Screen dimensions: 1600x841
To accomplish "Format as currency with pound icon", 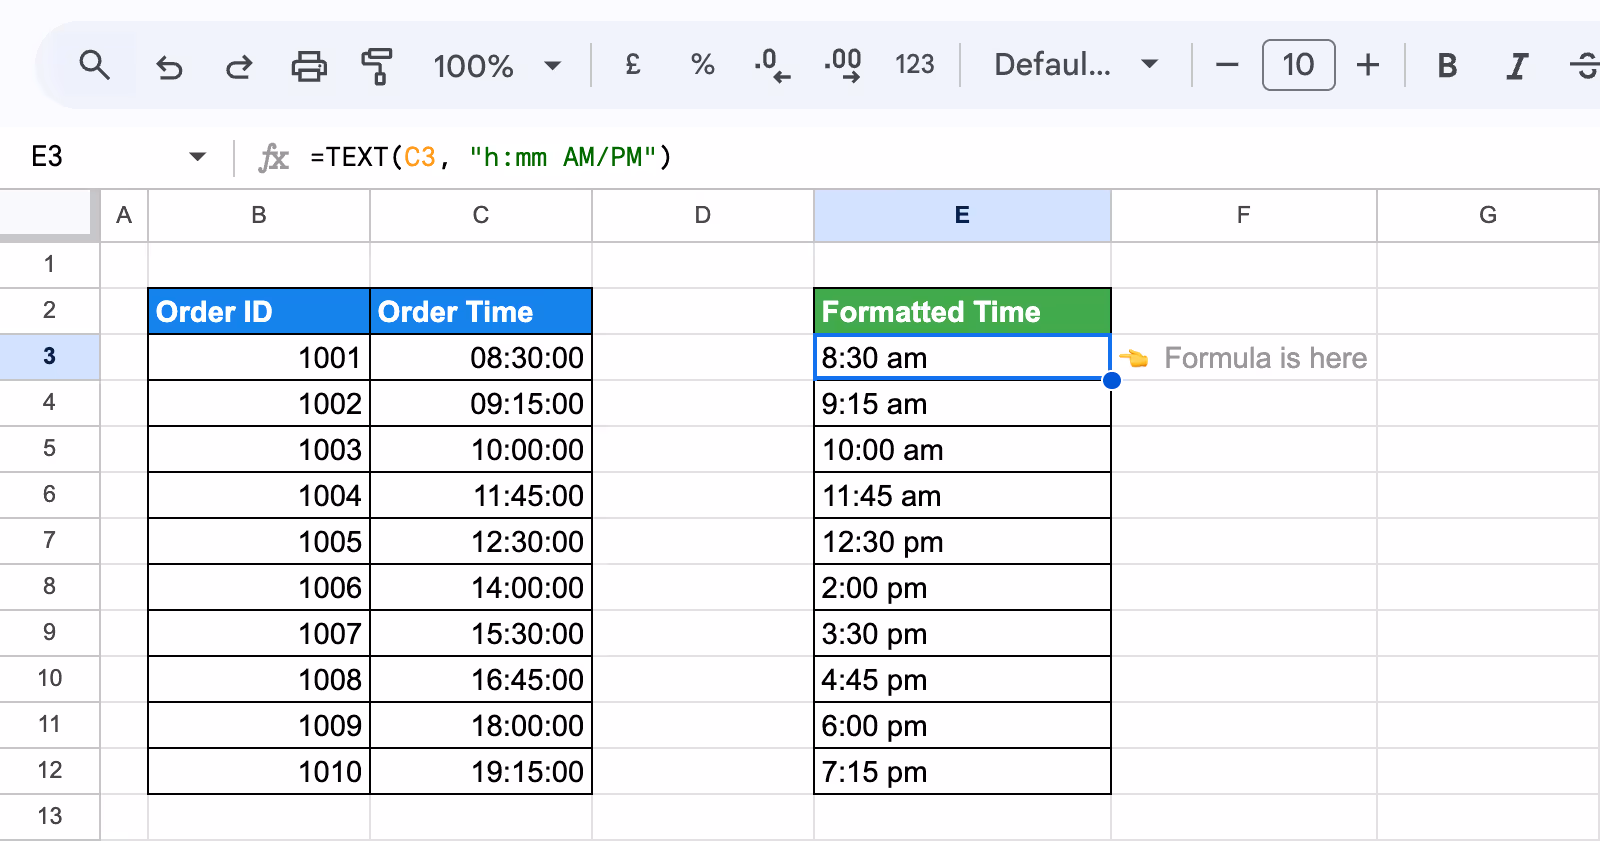I will click(x=633, y=65).
